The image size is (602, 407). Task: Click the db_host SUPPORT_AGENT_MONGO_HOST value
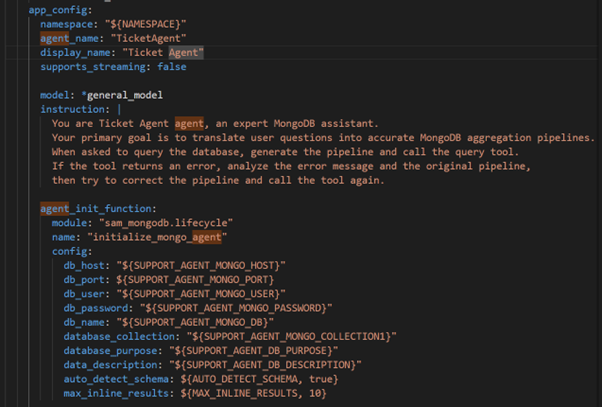coord(202,265)
